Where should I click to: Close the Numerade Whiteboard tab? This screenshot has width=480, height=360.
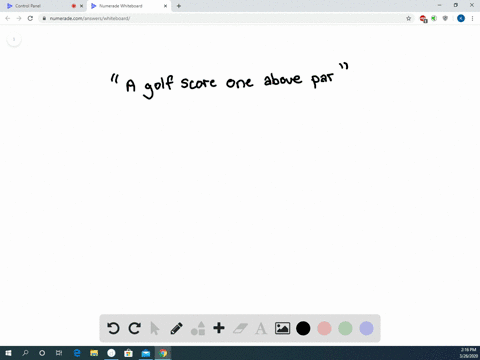coord(165,6)
